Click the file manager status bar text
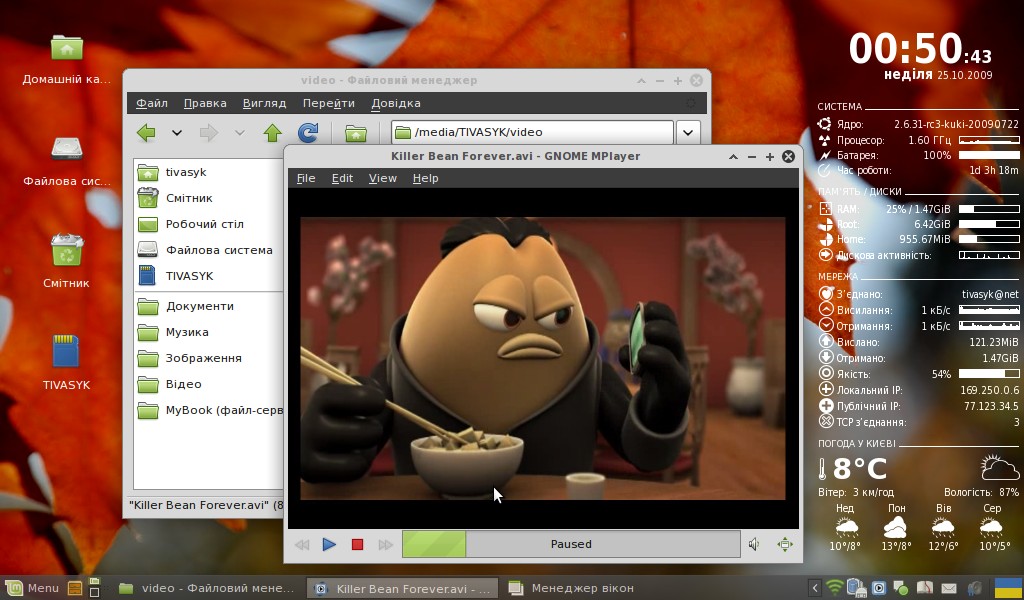This screenshot has width=1024, height=600. coord(206,505)
